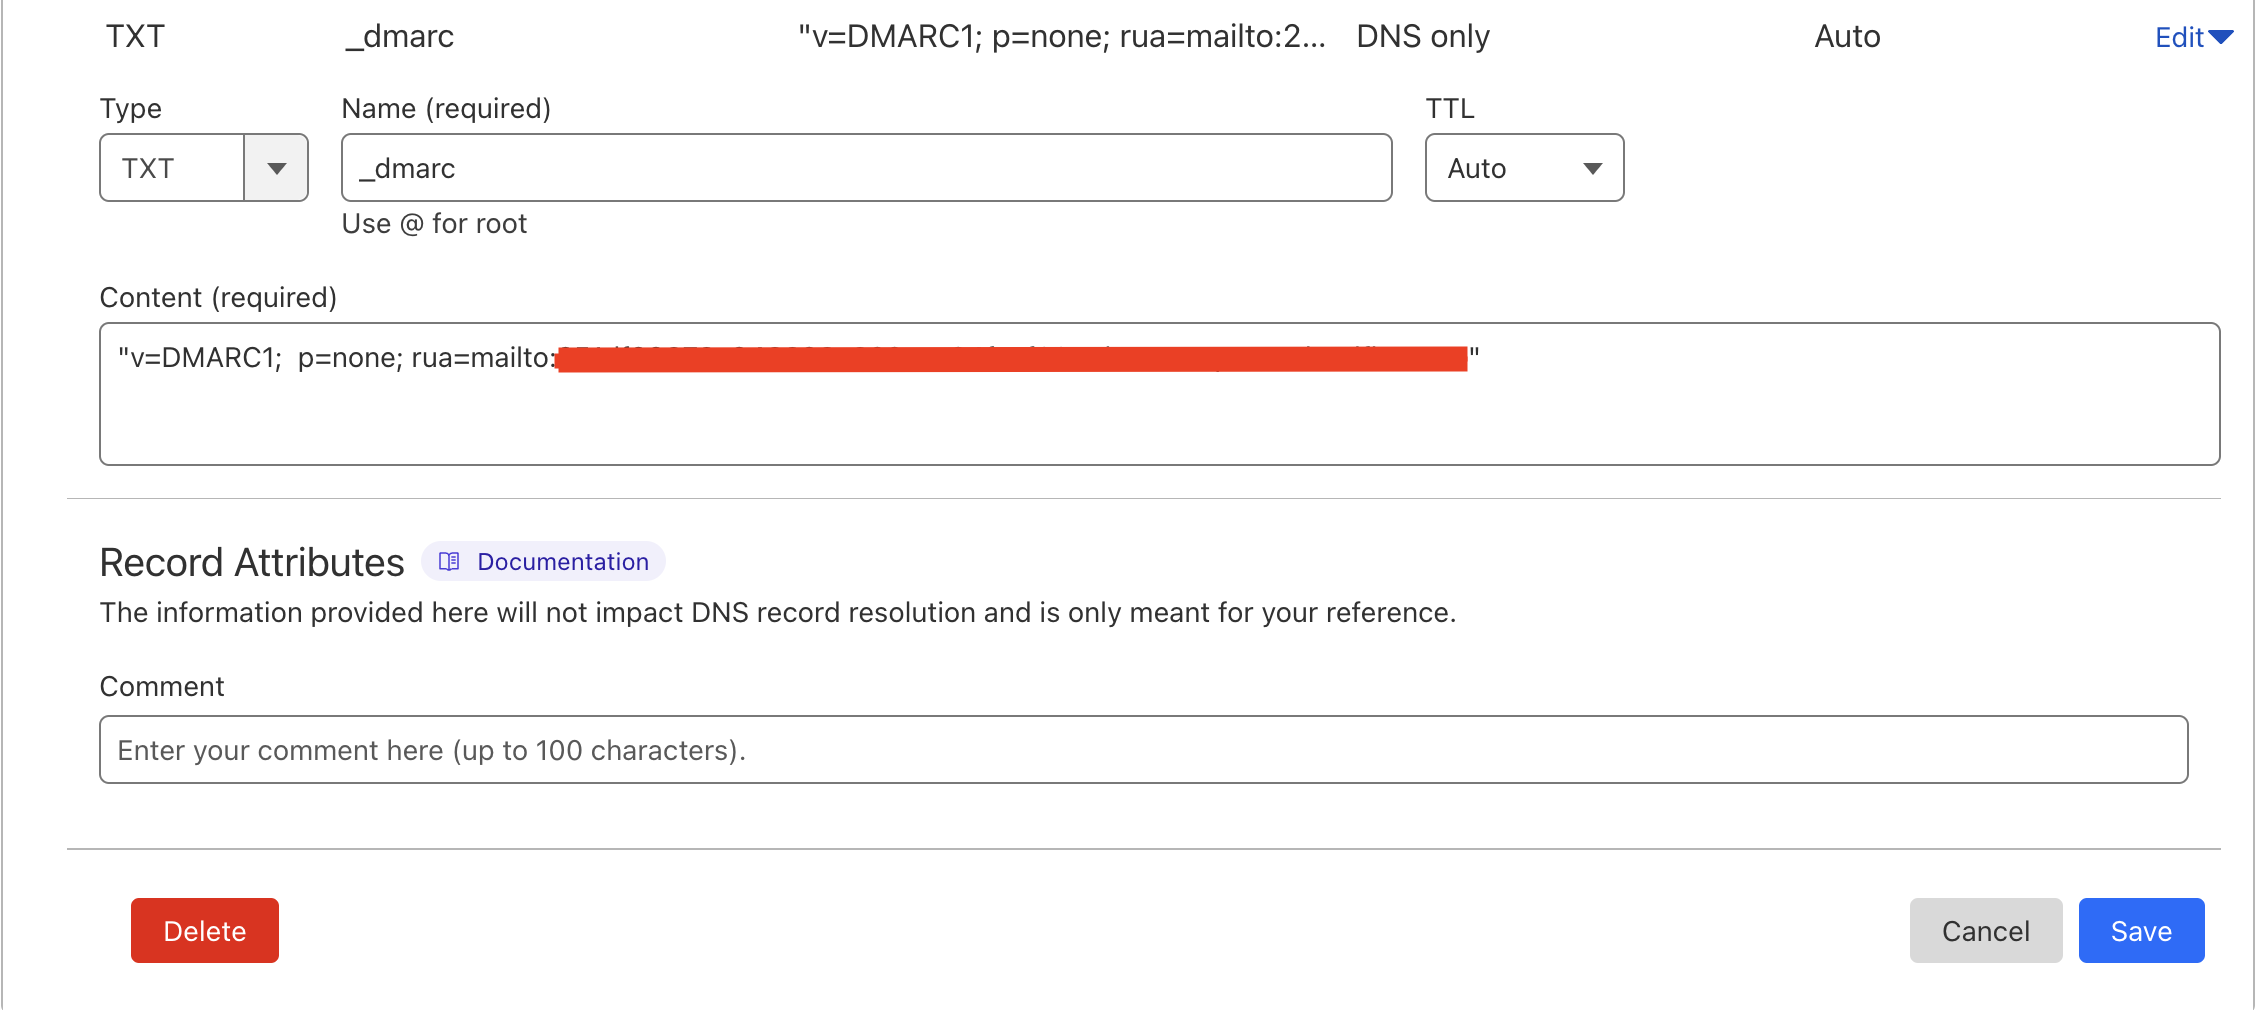The height and width of the screenshot is (1010, 2258).
Task: Collapse the record with the blue Edit arrow
Action: [x=2221, y=38]
